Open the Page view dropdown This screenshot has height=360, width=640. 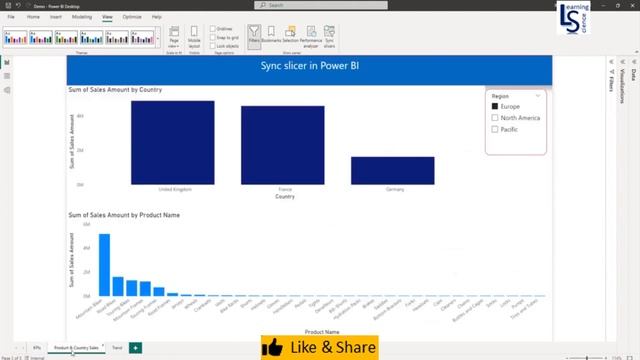point(174,37)
